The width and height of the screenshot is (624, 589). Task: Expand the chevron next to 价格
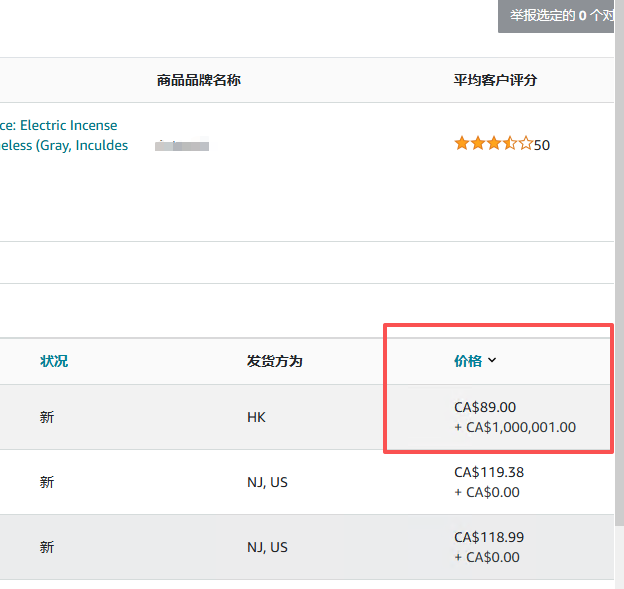[x=492, y=361]
